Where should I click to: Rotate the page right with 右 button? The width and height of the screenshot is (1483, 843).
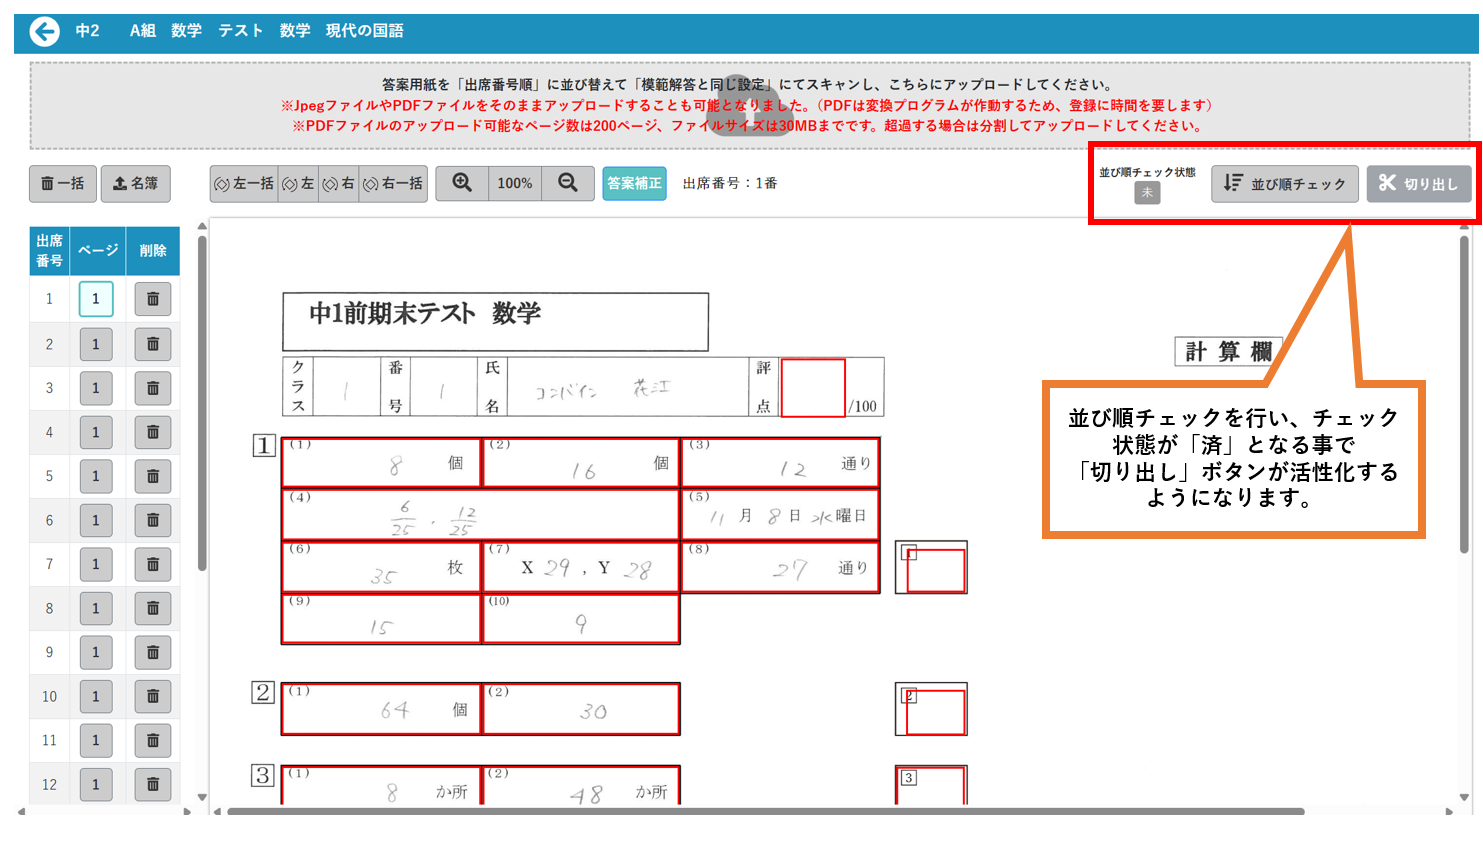(339, 184)
